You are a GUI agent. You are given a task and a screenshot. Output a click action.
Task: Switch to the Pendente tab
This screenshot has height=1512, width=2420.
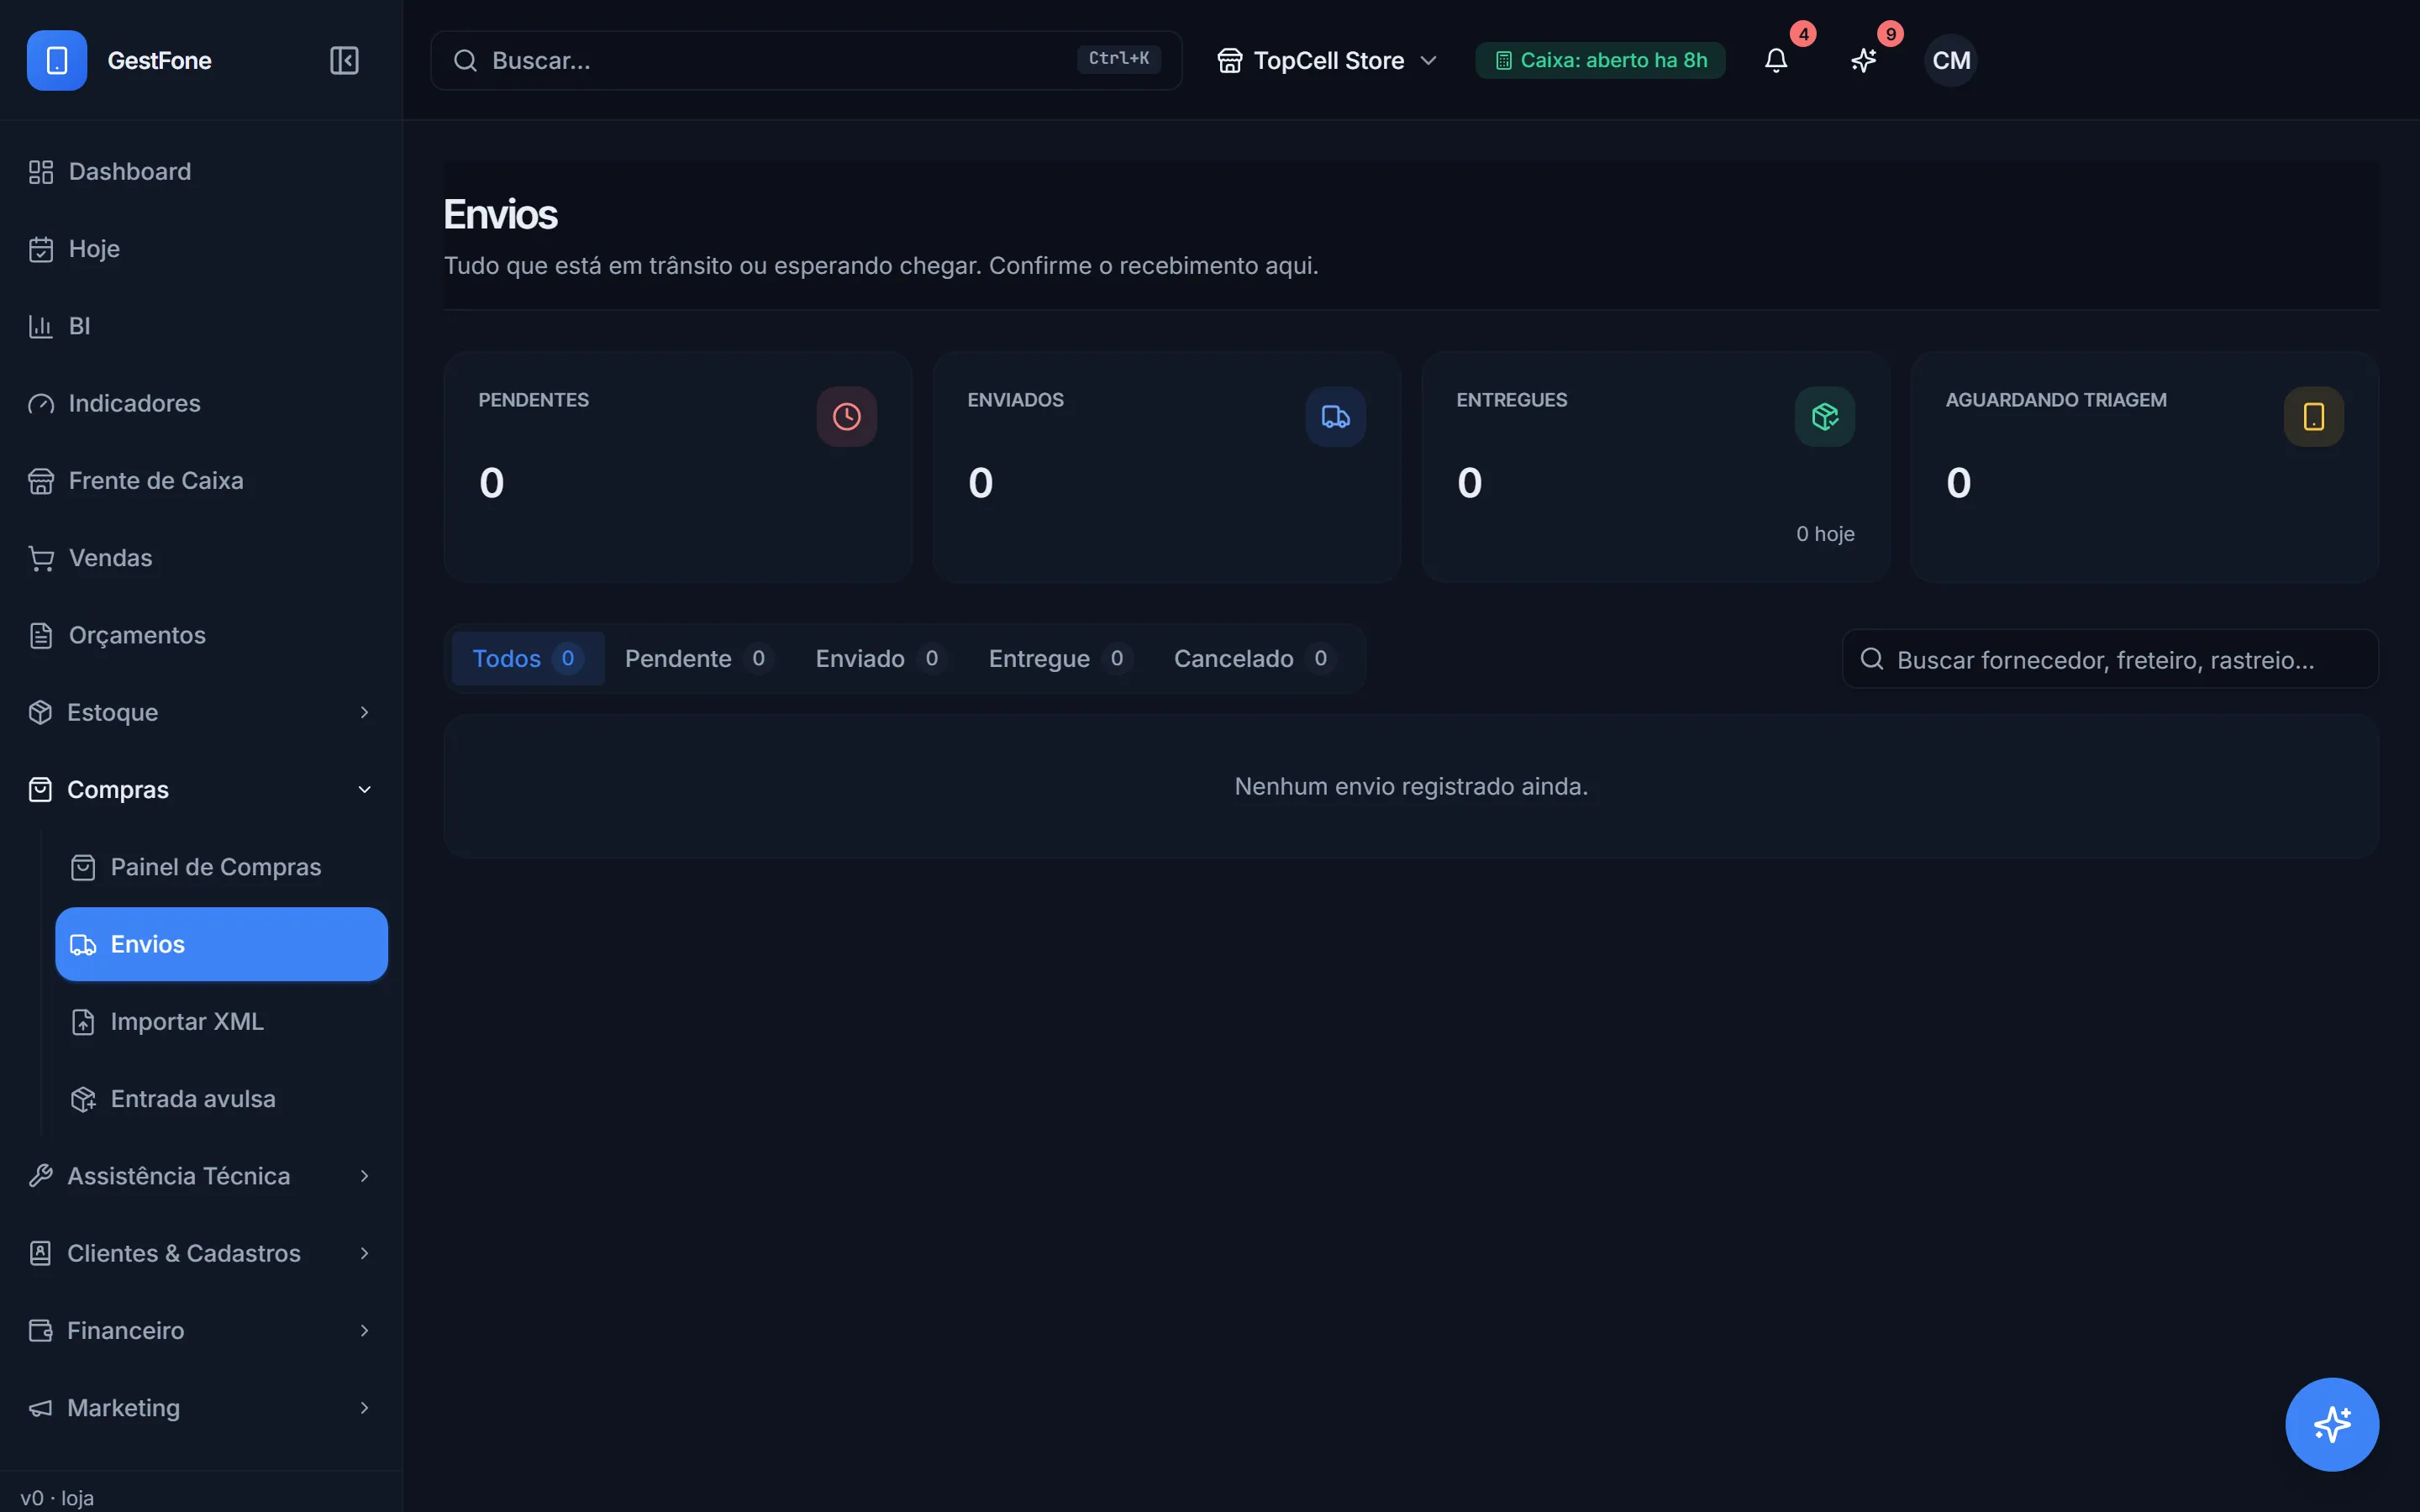699,658
